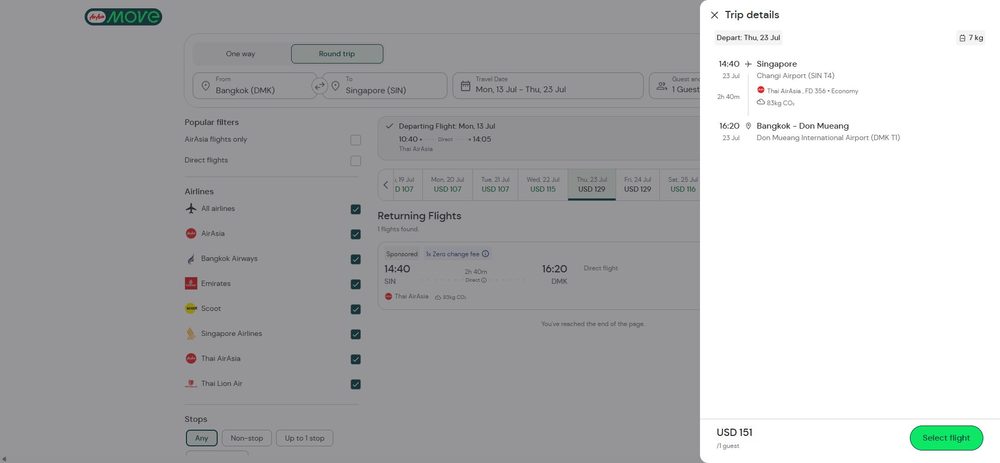Click the Scoot logo
This screenshot has width=1000, height=463.
[191, 309]
